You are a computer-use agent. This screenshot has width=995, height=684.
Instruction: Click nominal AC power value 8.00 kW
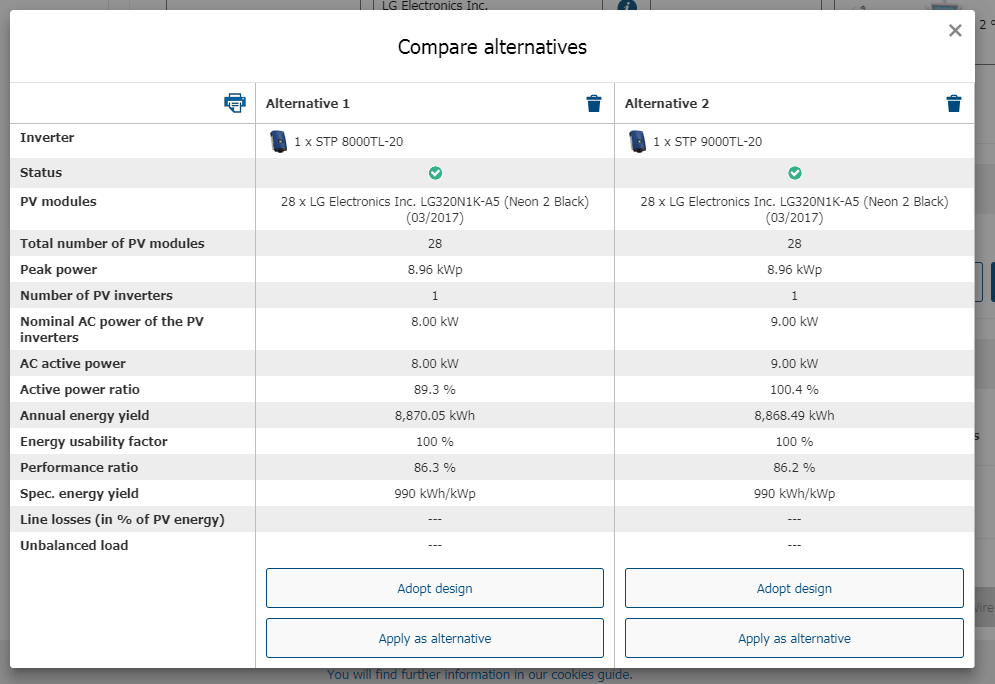(x=435, y=322)
